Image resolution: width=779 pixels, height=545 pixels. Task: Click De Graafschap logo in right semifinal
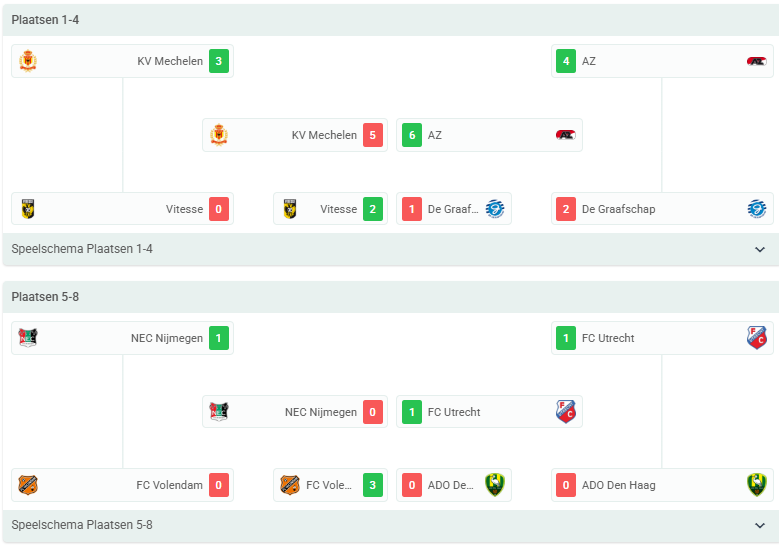(x=757, y=209)
